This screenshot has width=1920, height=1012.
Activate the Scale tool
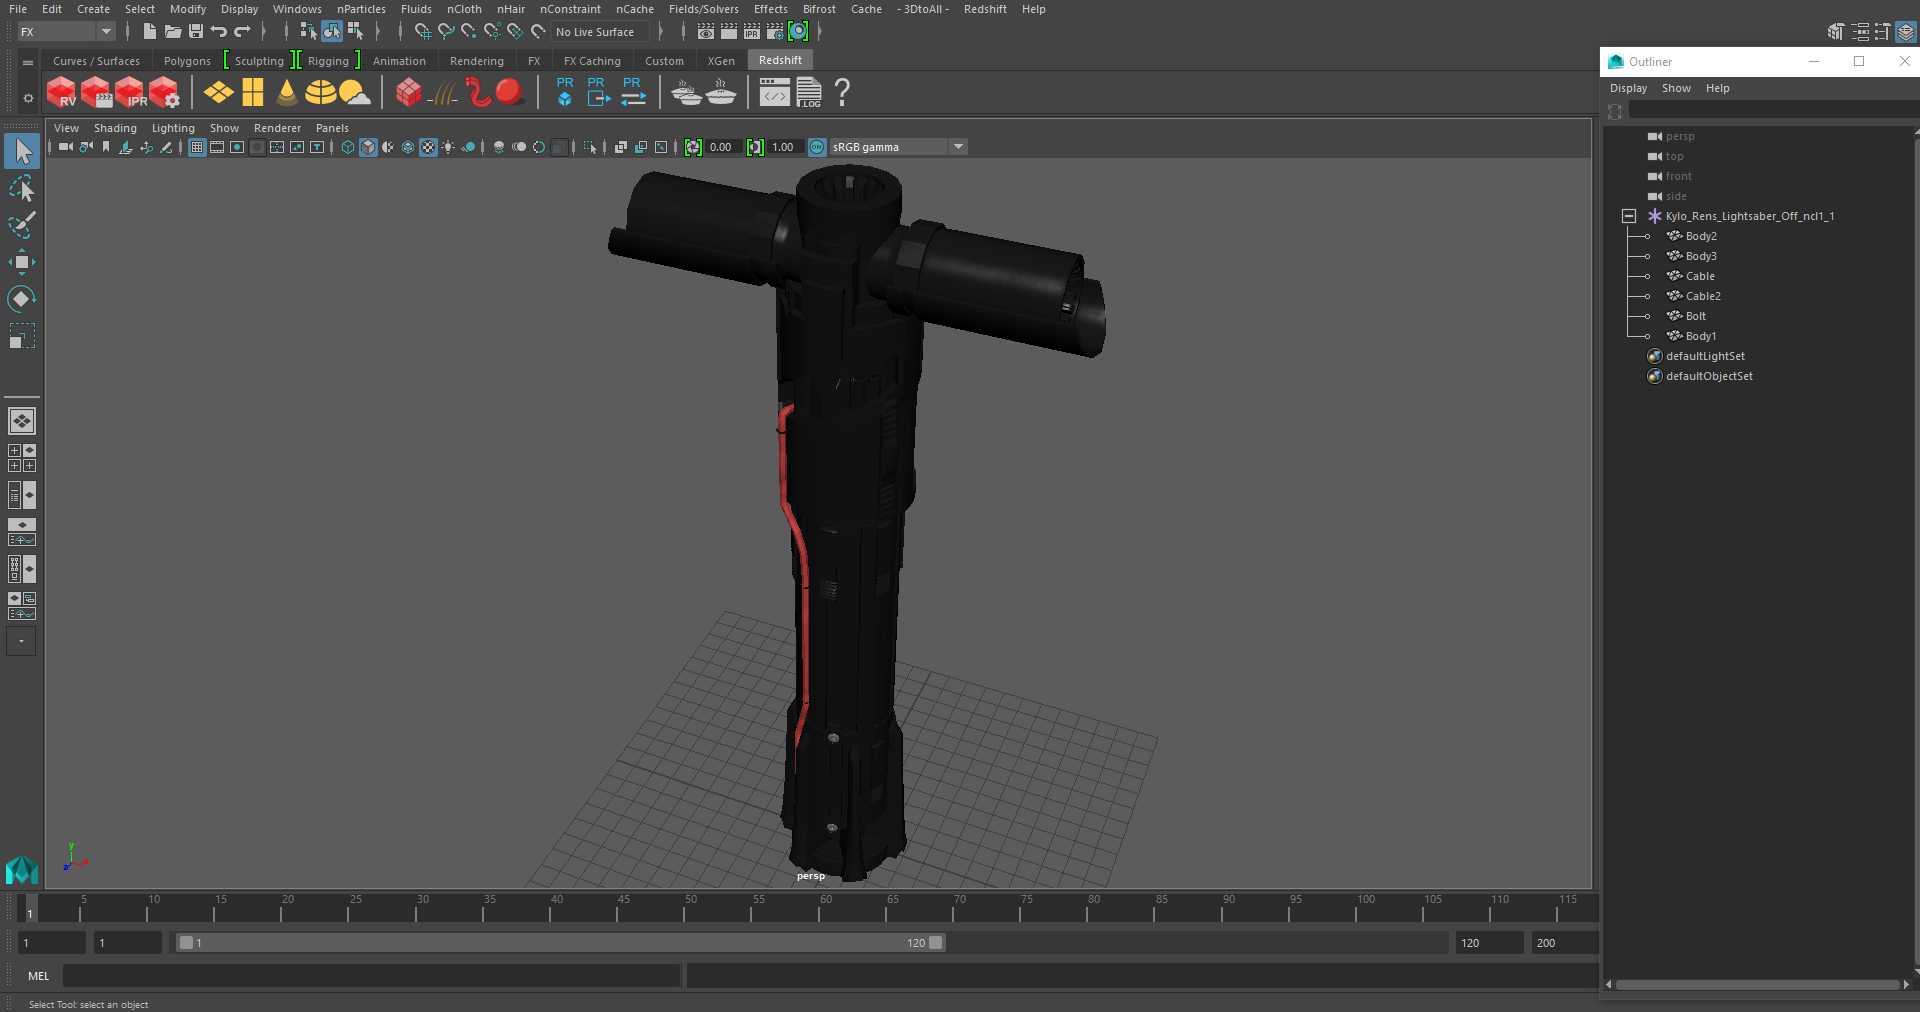22,335
